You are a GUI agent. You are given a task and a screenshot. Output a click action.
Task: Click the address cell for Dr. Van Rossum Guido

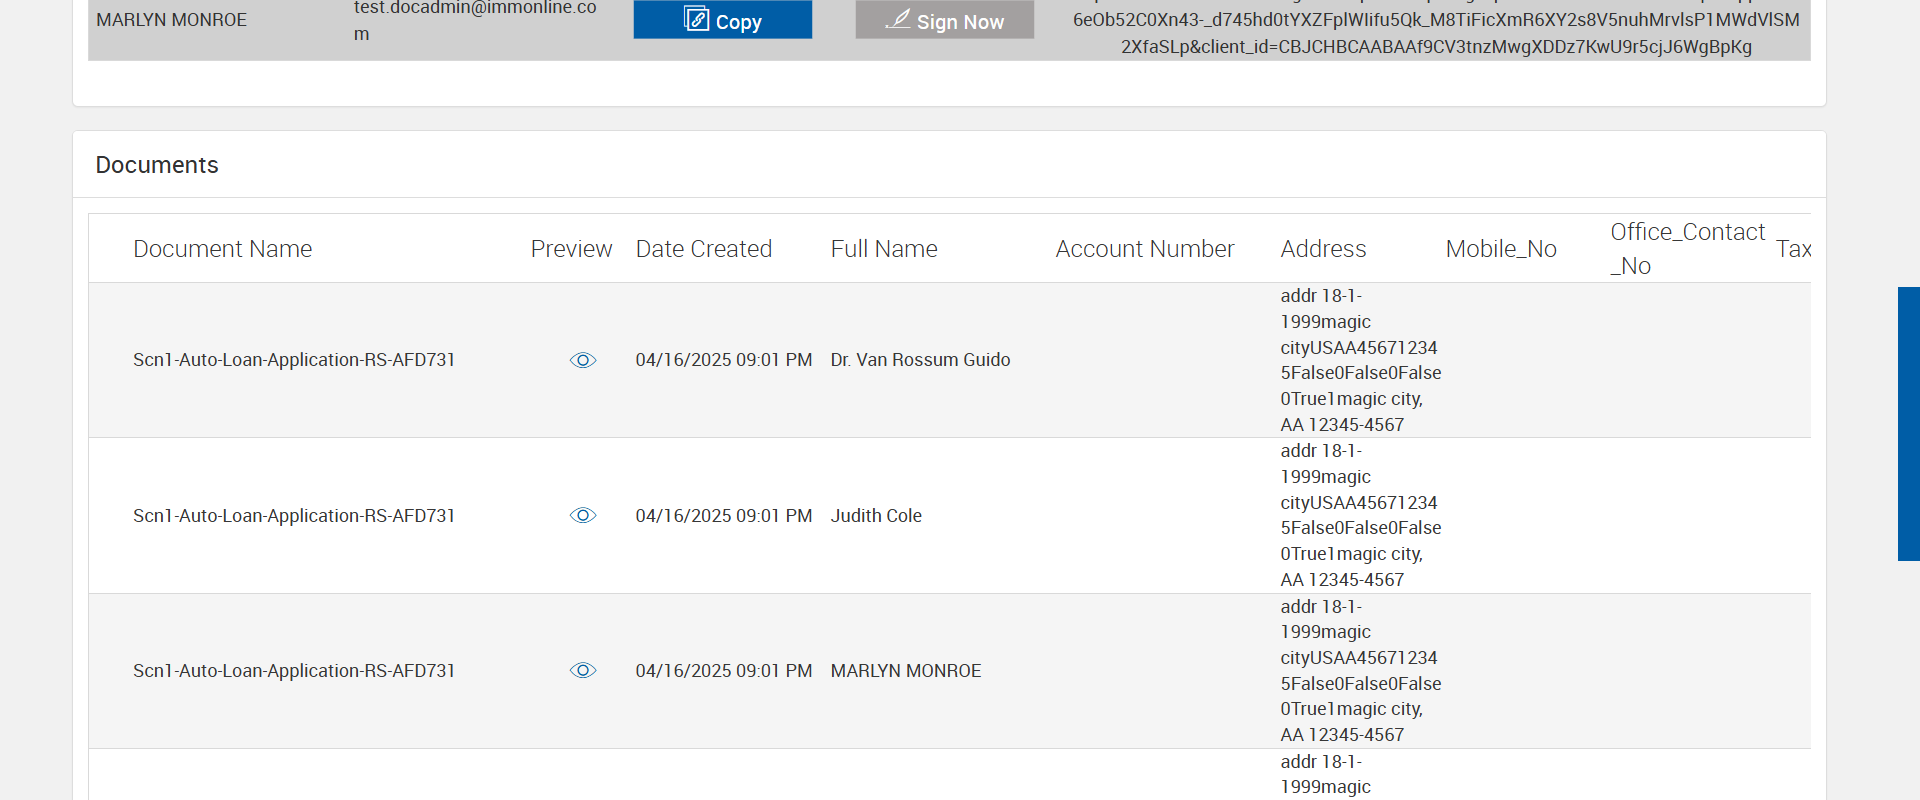pyautogui.click(x=1361, y=360)
